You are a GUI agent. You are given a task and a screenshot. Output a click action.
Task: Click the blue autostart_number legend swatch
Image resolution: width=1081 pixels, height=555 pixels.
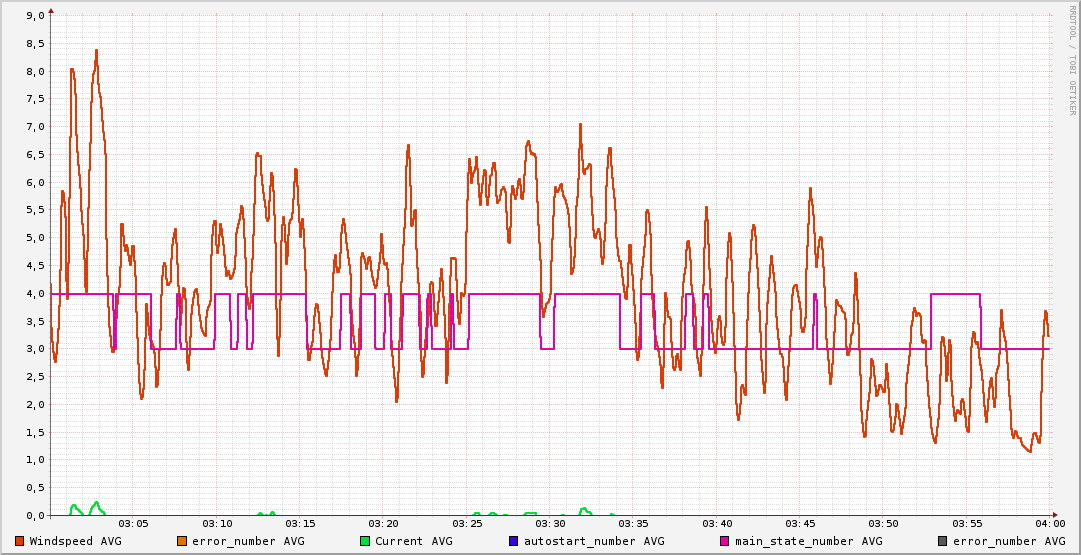pos(513,541)
